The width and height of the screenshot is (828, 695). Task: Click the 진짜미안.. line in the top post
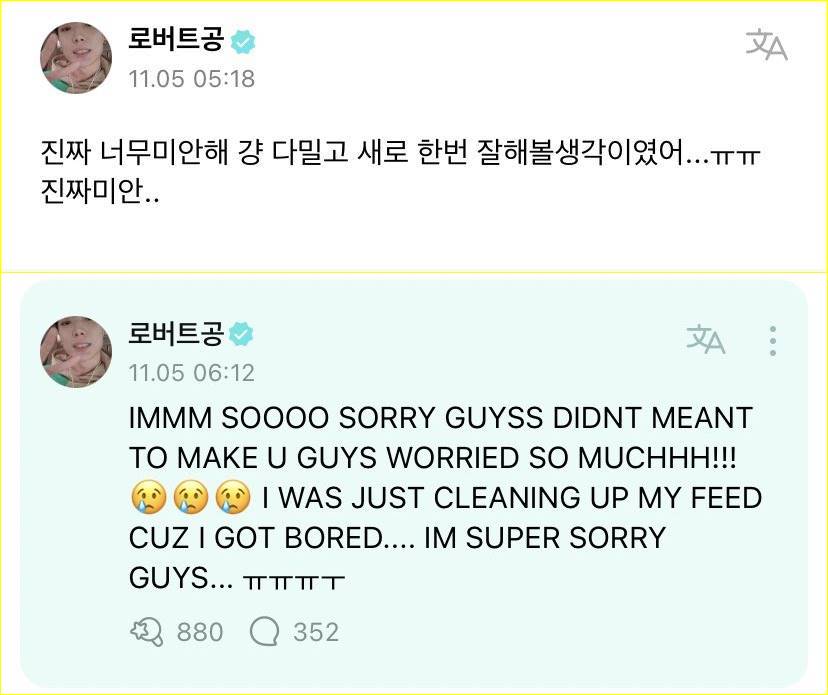pos(99,193)
